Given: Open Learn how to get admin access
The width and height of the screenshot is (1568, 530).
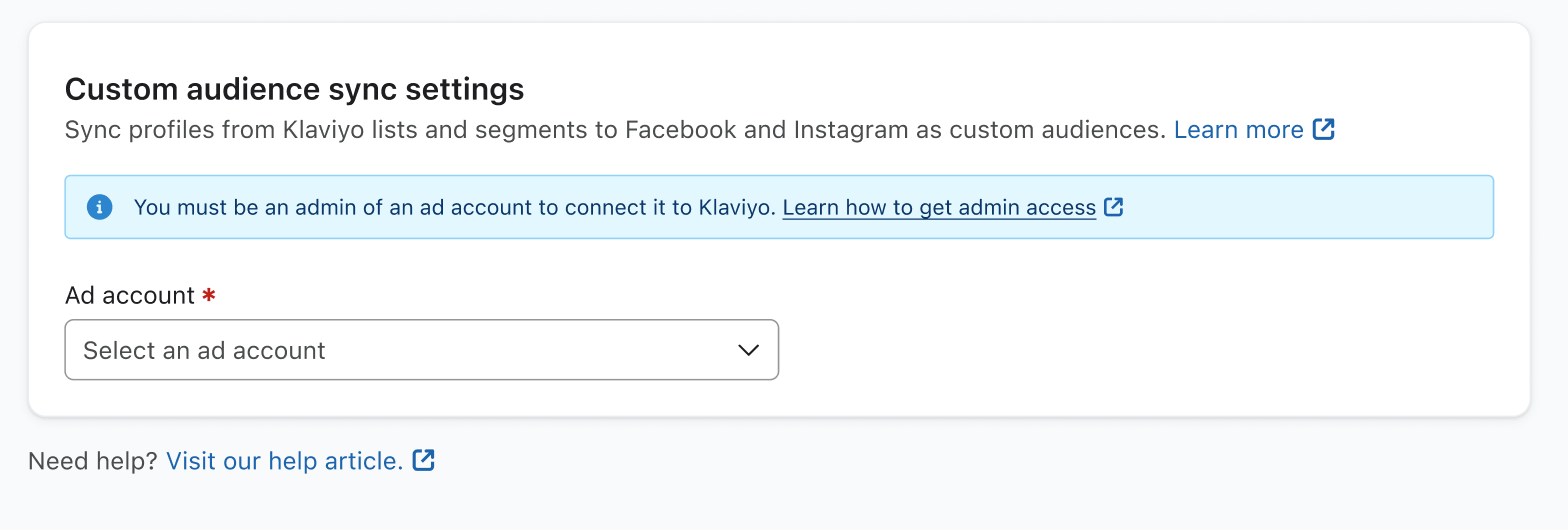Looking at the screenshot, I should point(939,208).
